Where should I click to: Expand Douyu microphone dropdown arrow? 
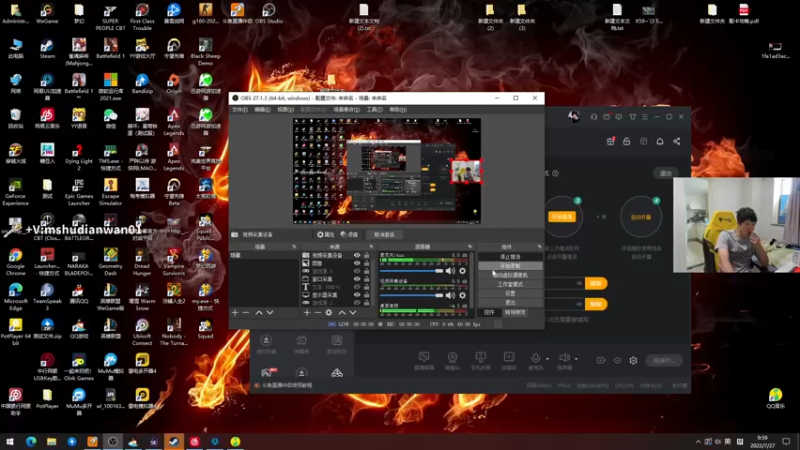point(547,359)
